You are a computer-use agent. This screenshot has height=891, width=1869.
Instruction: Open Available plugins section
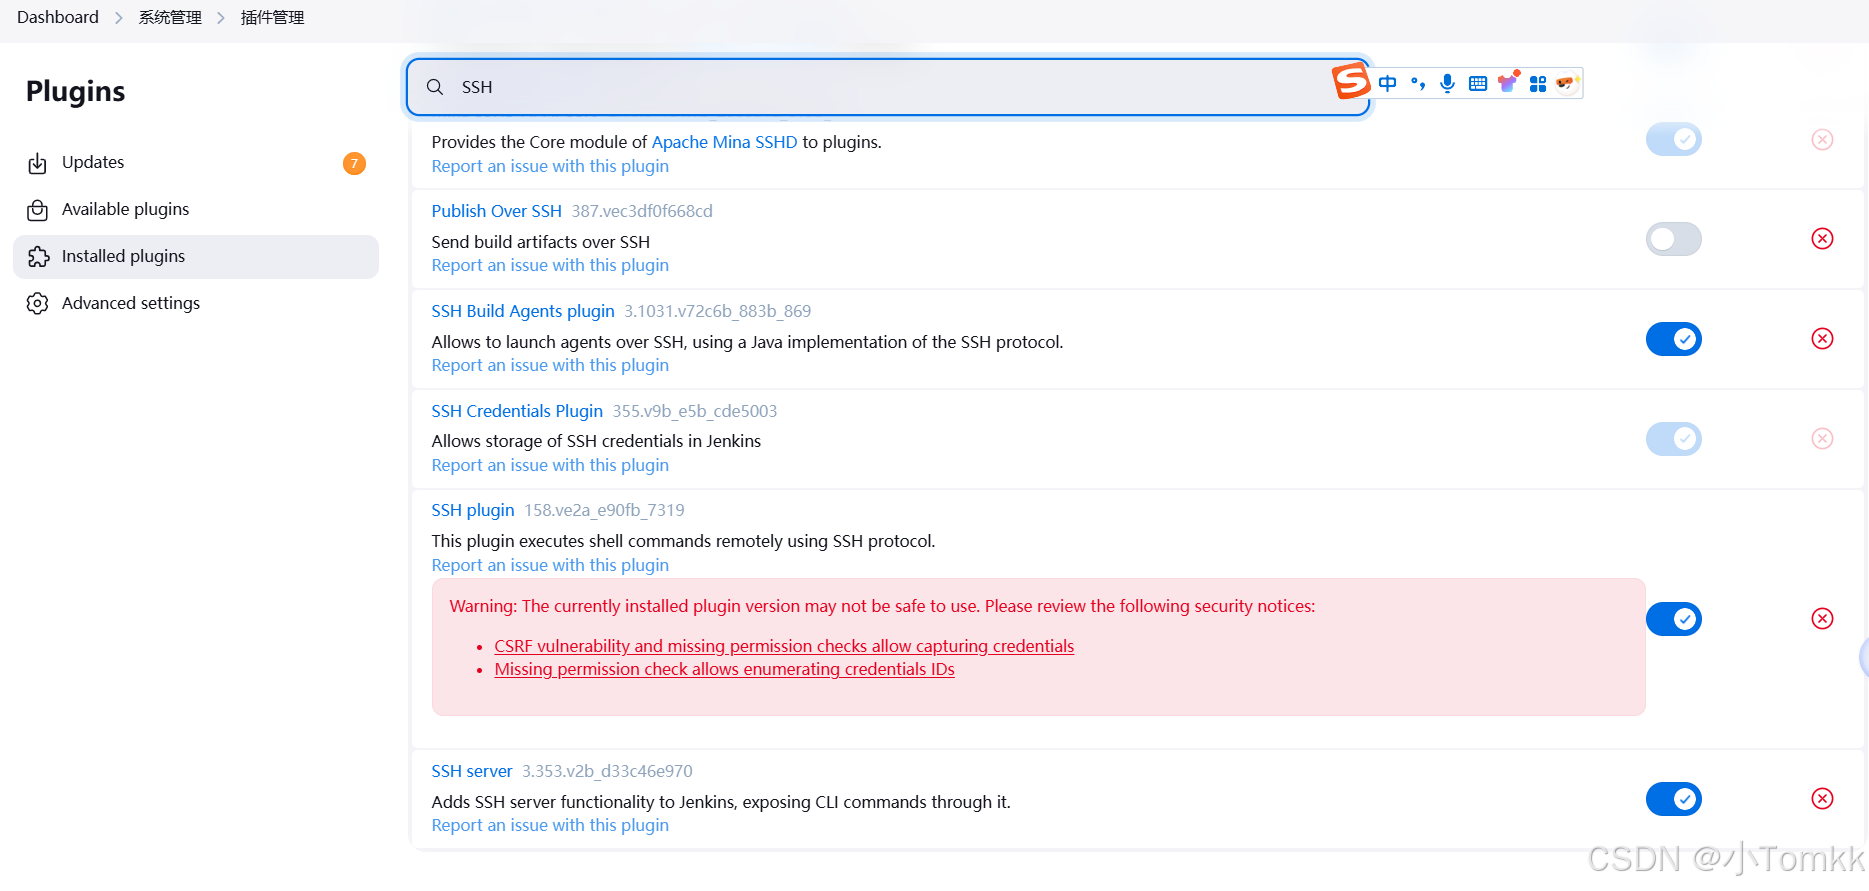pyautogui.click(x=196, y=210)
